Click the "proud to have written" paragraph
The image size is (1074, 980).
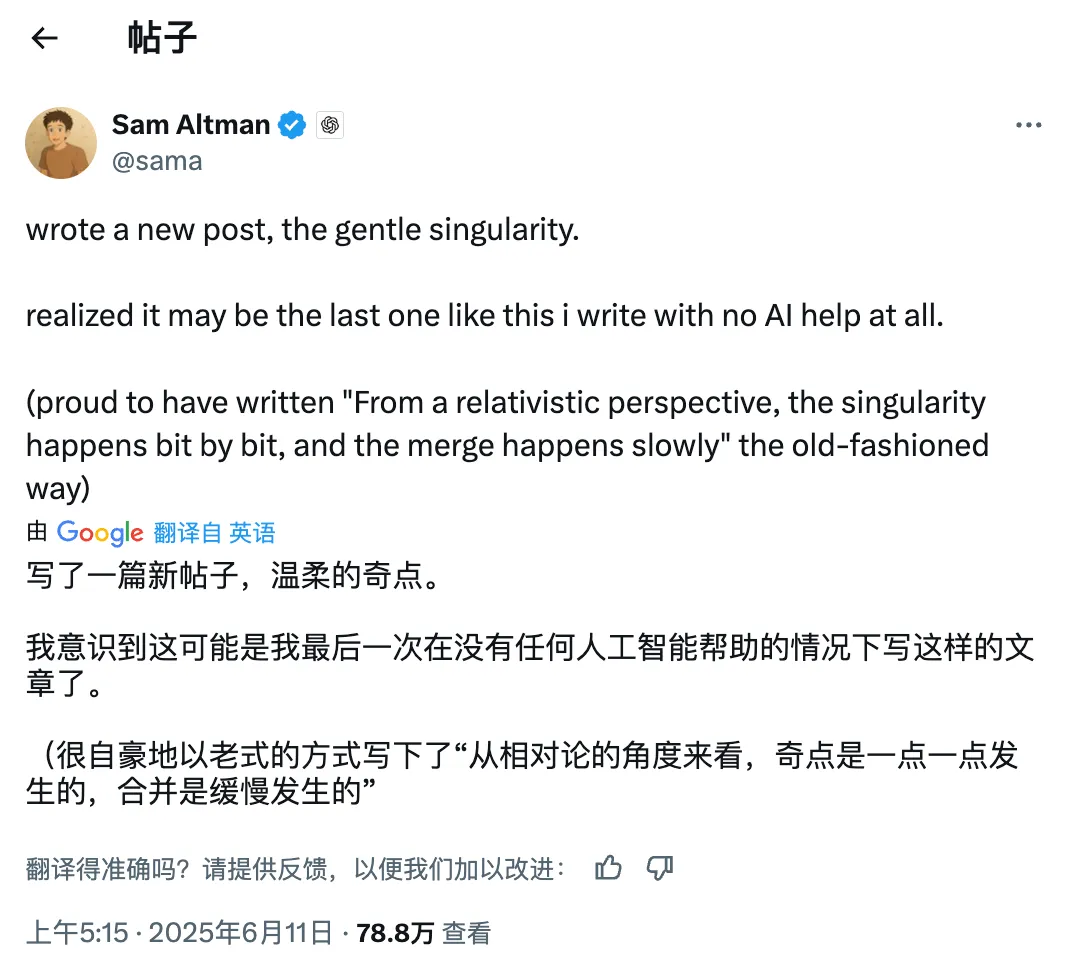[506, 445]
